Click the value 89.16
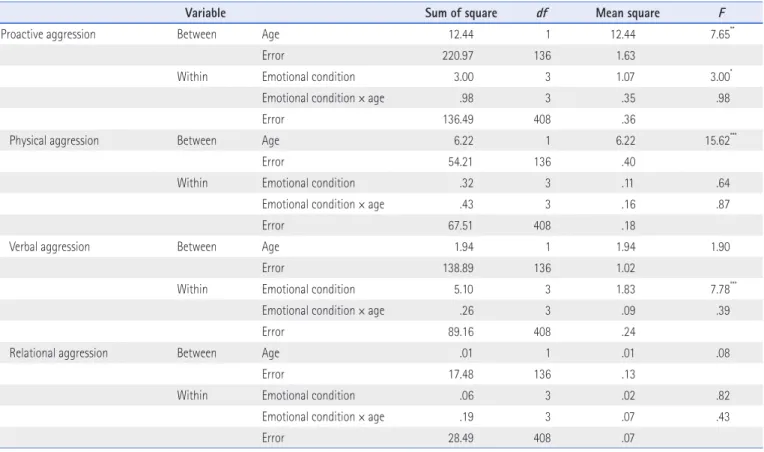 click(x=460, y=332)
